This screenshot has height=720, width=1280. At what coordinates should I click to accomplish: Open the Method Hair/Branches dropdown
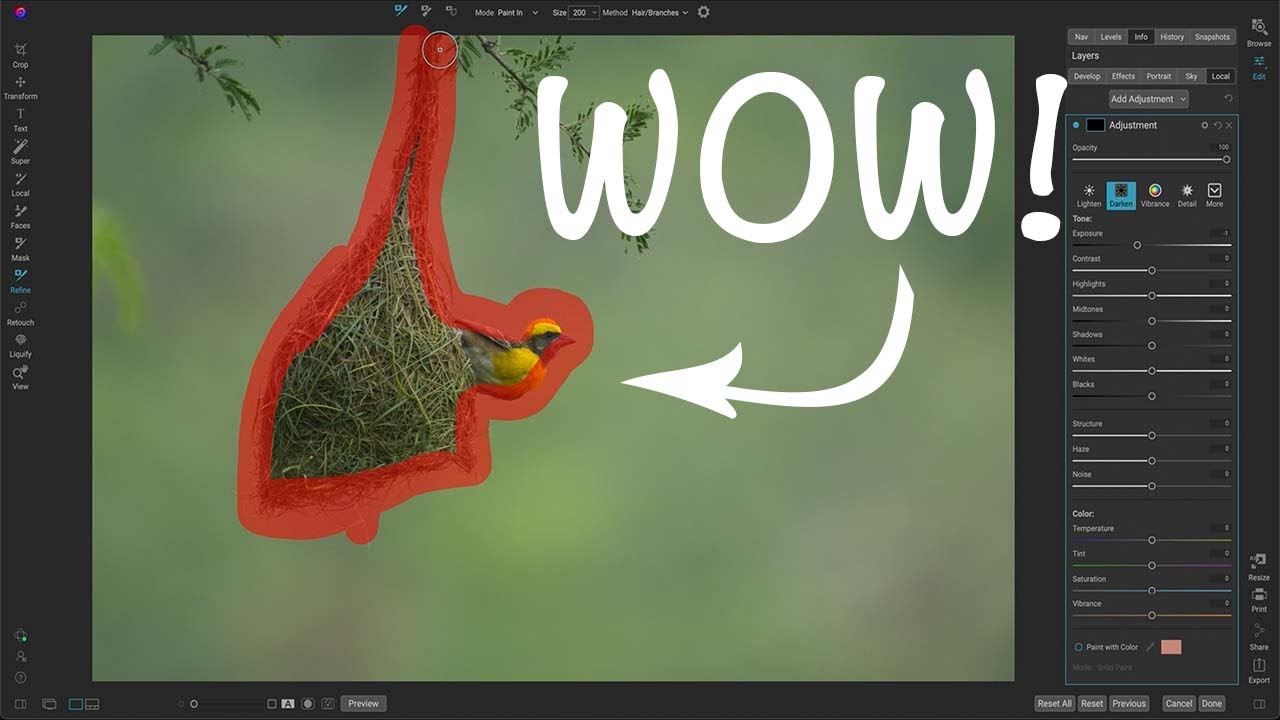660,13
